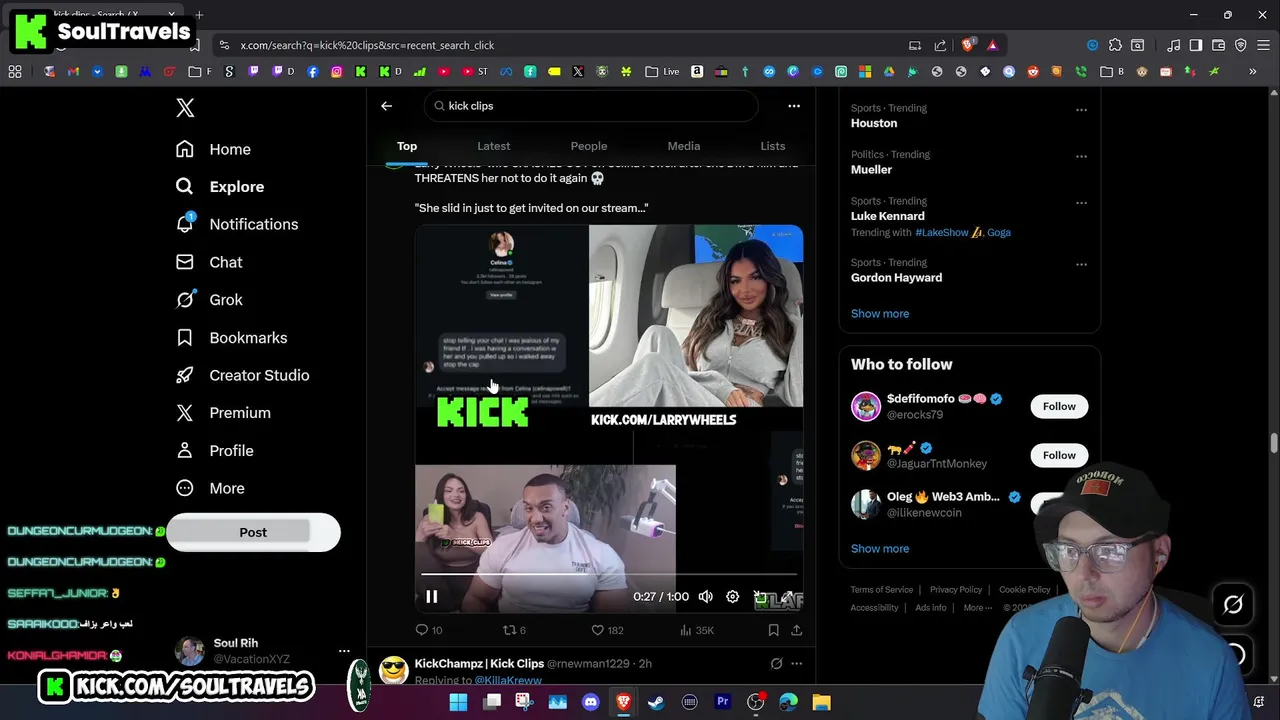Open Grok from the sidebar
This screenshot has height=720, width=1280.
pyautogui.click(x=209, y=300)
